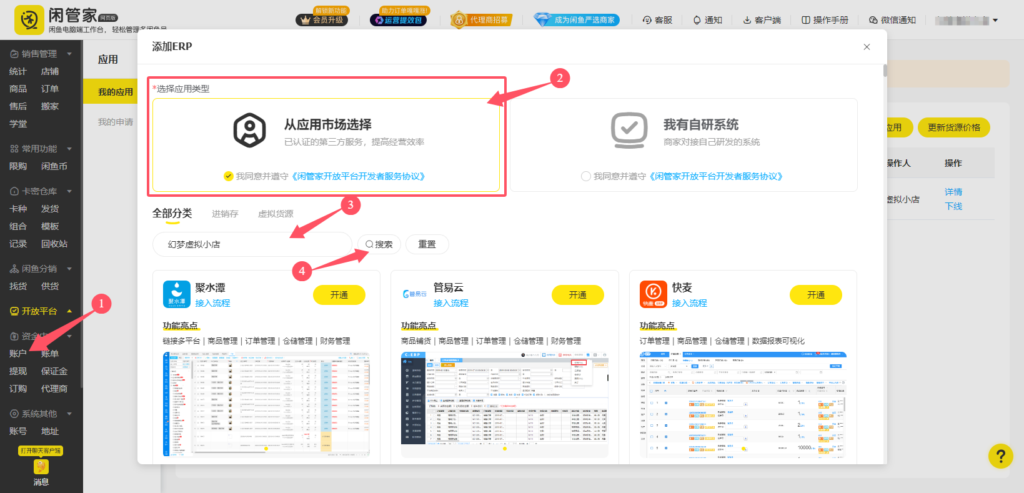Click 开通 for 聚水潭
Screen dimensions: 1024x493
tap(339, 295)
